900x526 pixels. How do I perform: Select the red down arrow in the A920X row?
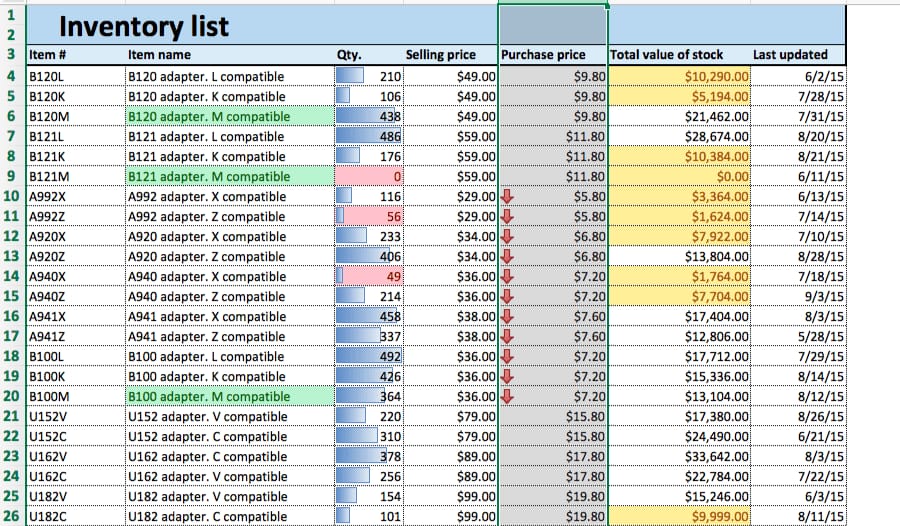pos(507,237)
